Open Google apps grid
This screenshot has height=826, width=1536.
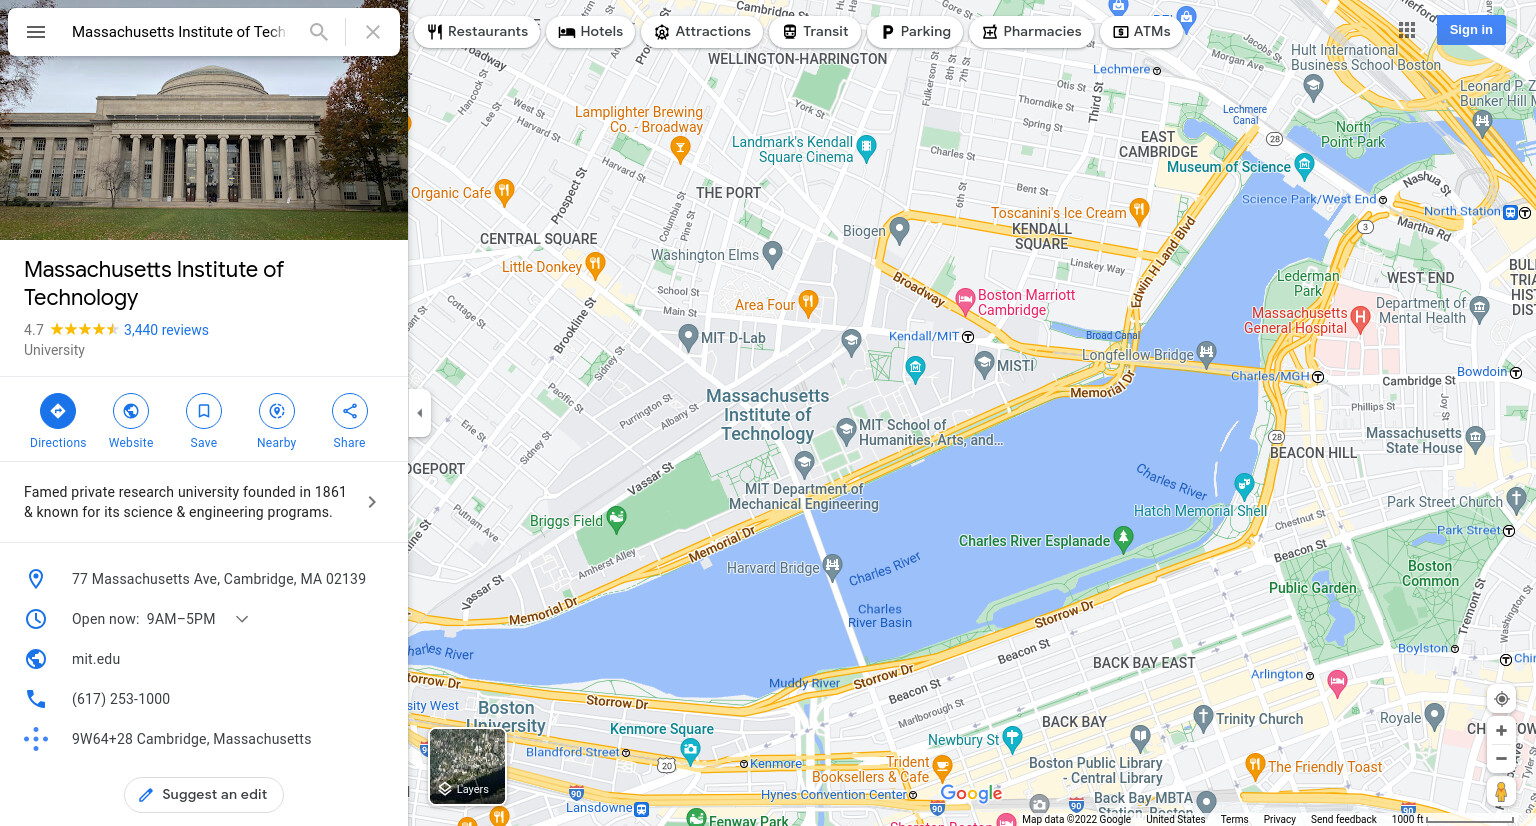click(x=1407, y=30)
